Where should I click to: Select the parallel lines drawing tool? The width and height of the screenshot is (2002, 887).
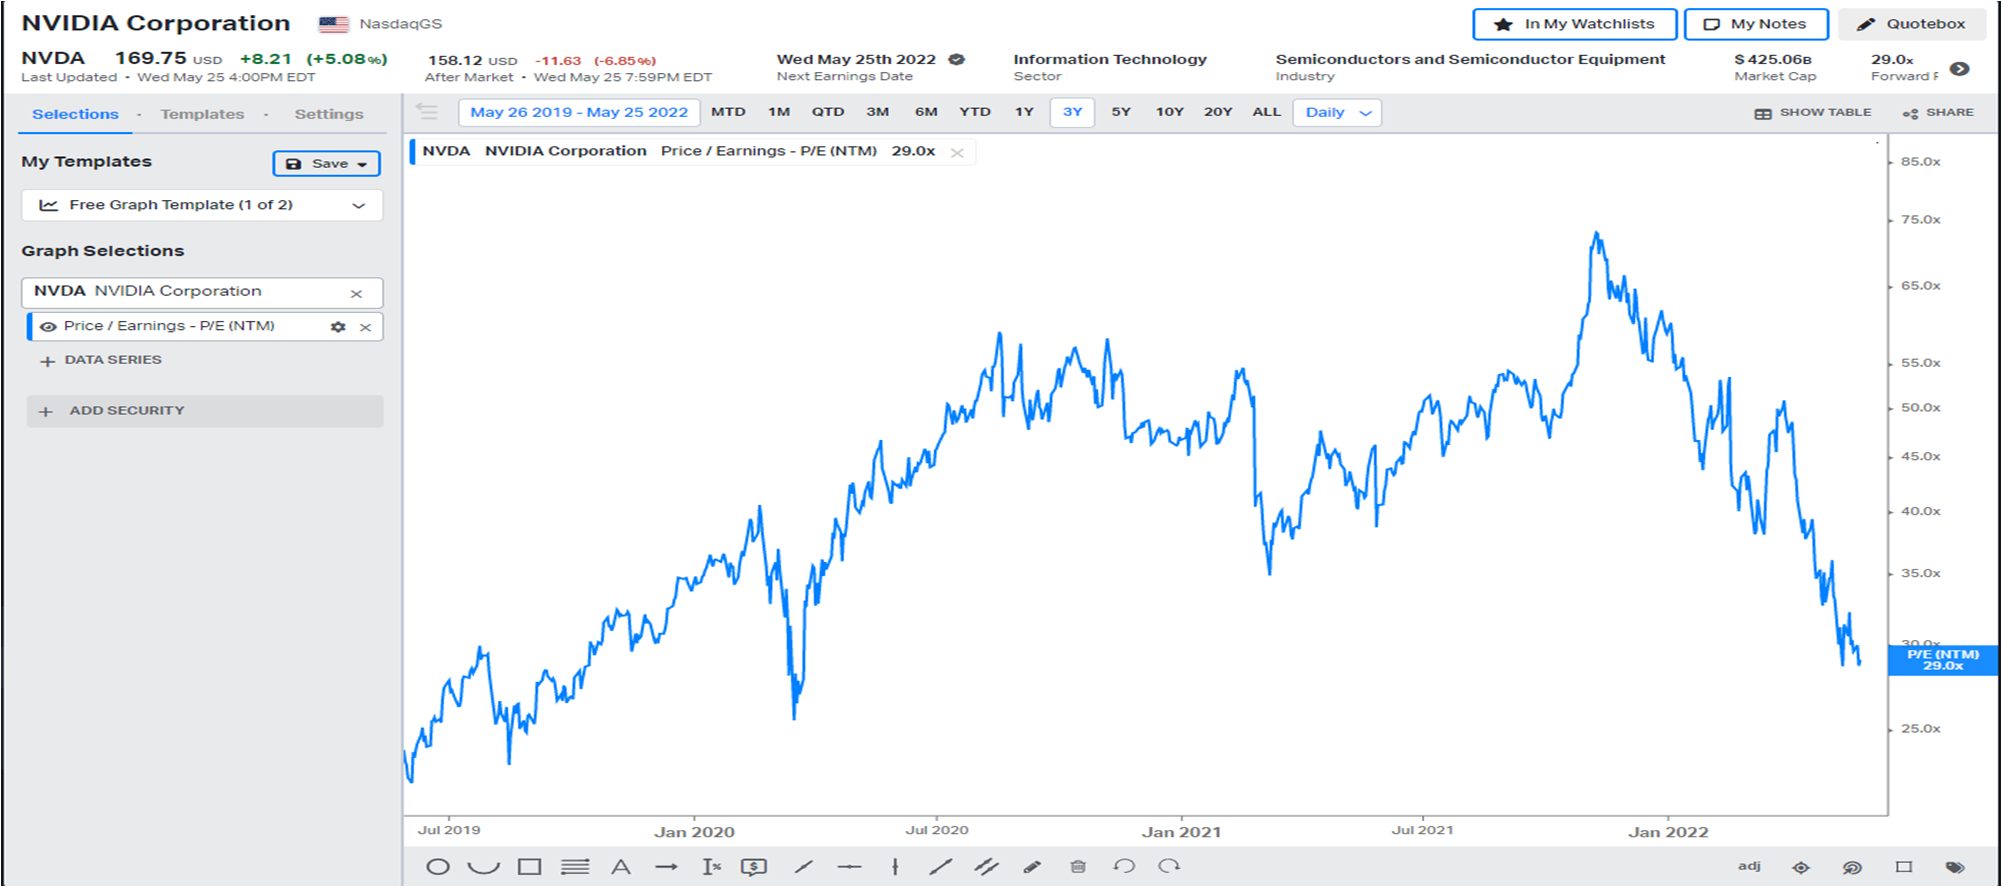click(x=575, y=867)
